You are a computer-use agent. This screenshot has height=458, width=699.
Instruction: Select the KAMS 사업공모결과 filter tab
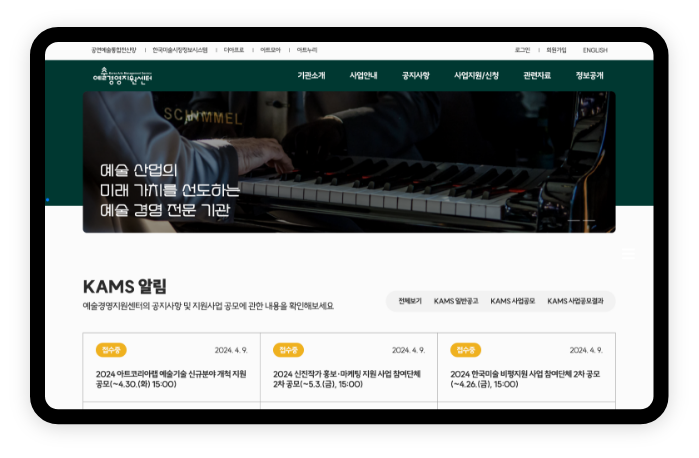pyautogui.click(x=575, y=301)
